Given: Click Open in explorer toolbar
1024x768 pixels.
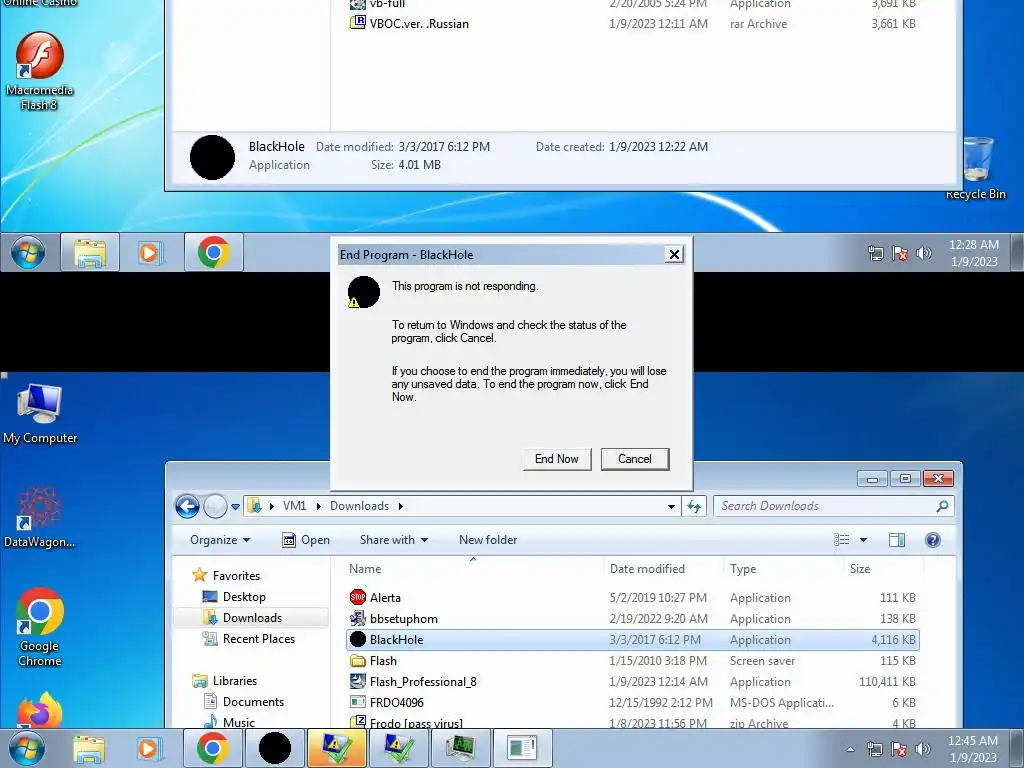Looking at the screenshot, I should point(306,540).
